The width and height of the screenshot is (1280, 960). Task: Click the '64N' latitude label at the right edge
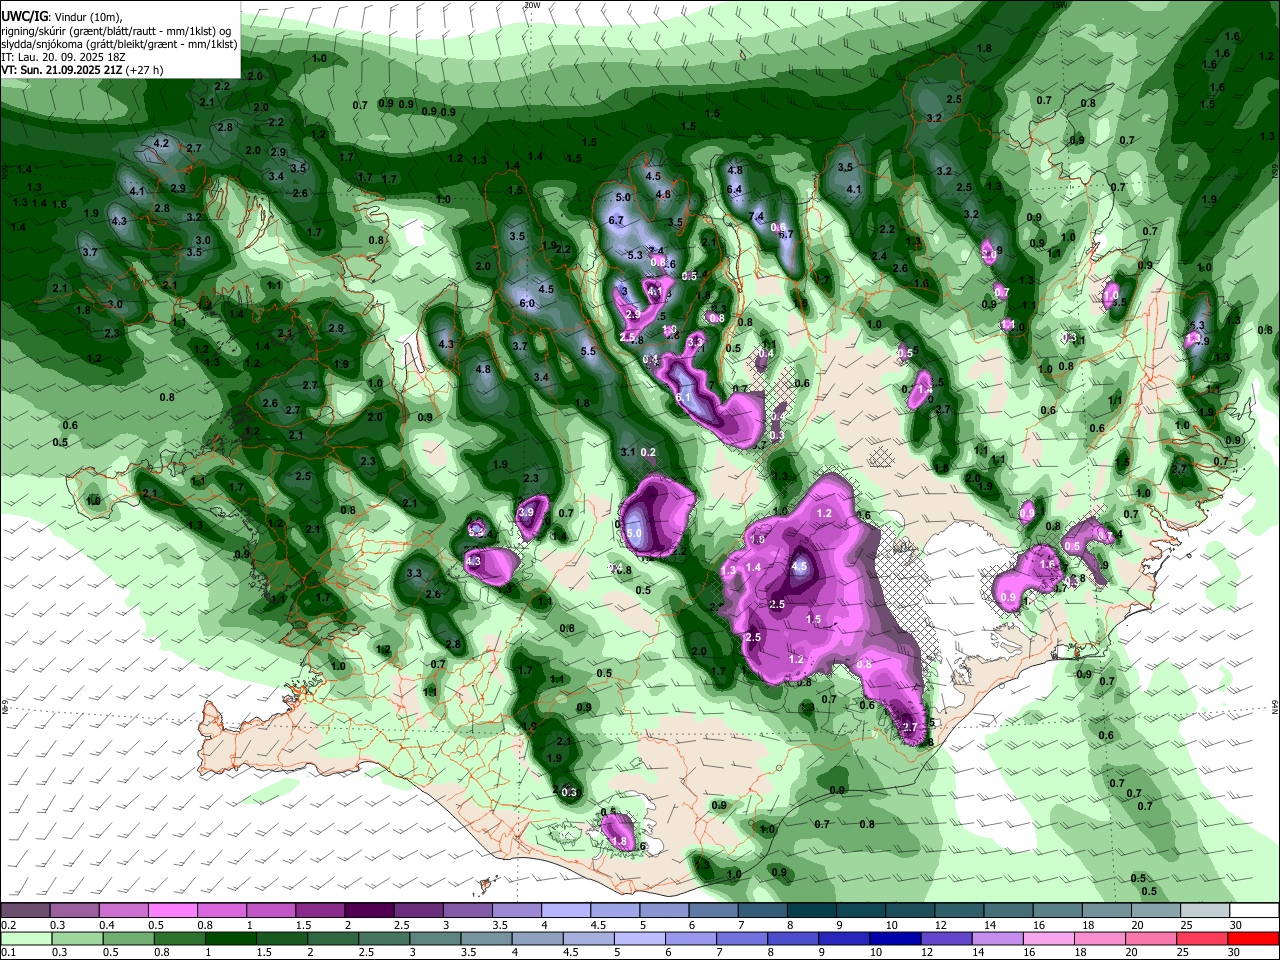click(1275, 707)
